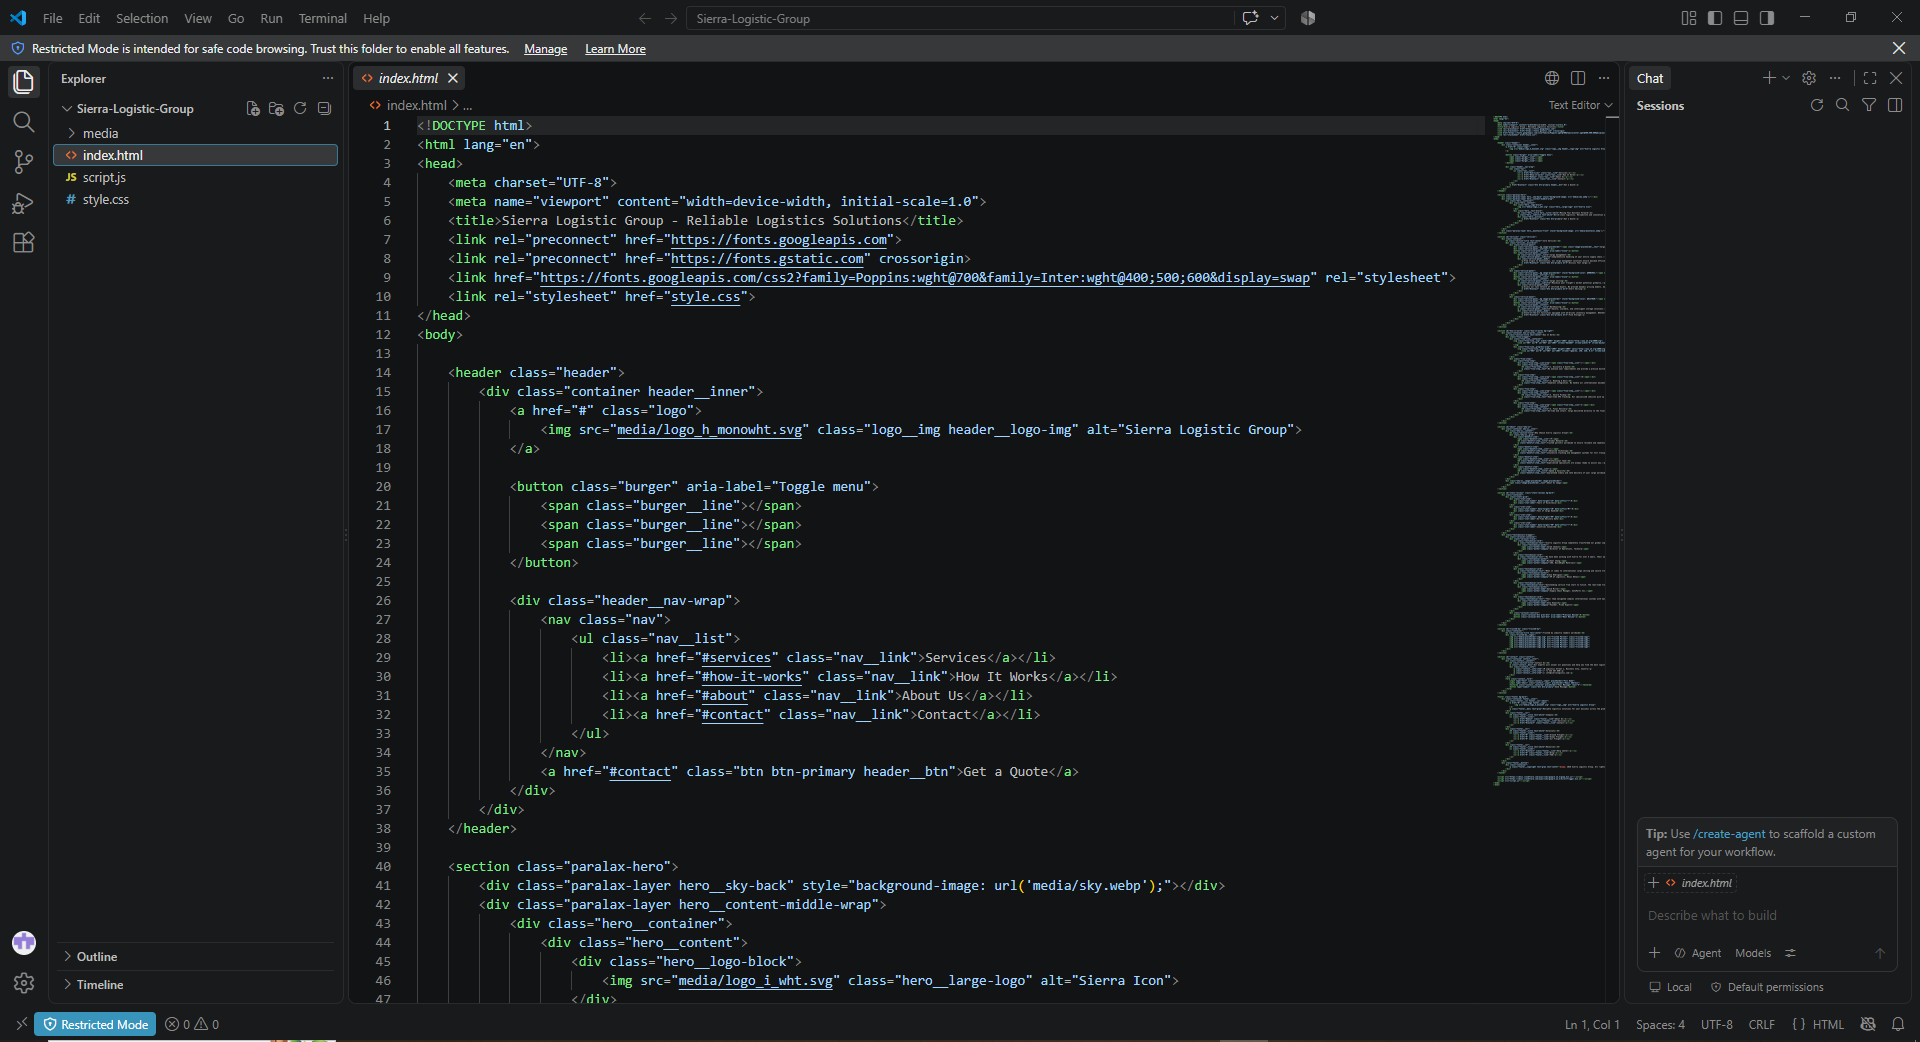
Task: Open the Run and Debug view
Action: [x=24, y=203]
